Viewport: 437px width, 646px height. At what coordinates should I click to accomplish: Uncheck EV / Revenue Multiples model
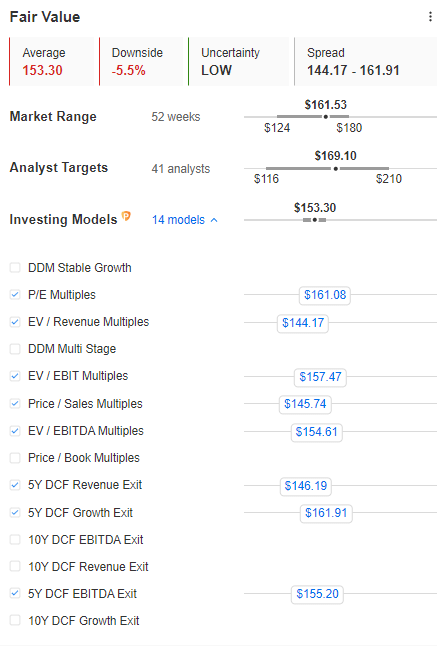coord(15,322)
